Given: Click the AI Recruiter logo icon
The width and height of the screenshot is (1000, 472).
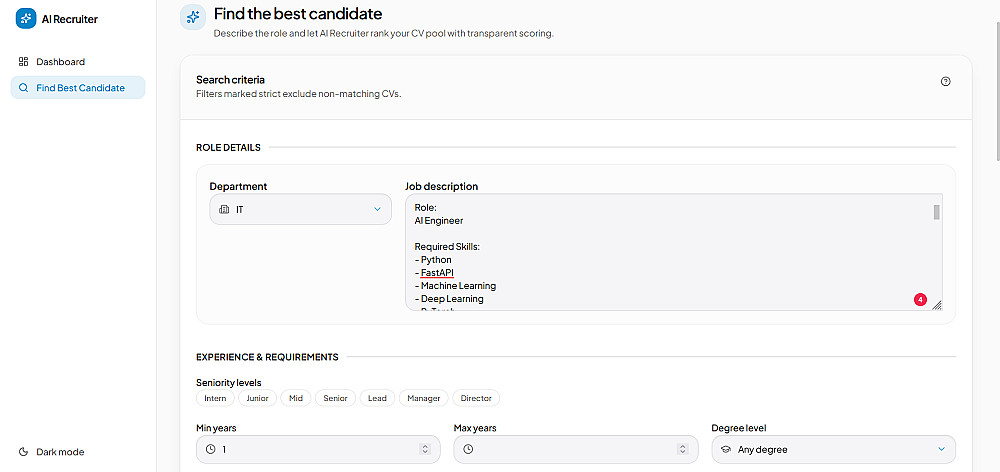Looking at the screenshot, I should (26, 19).
